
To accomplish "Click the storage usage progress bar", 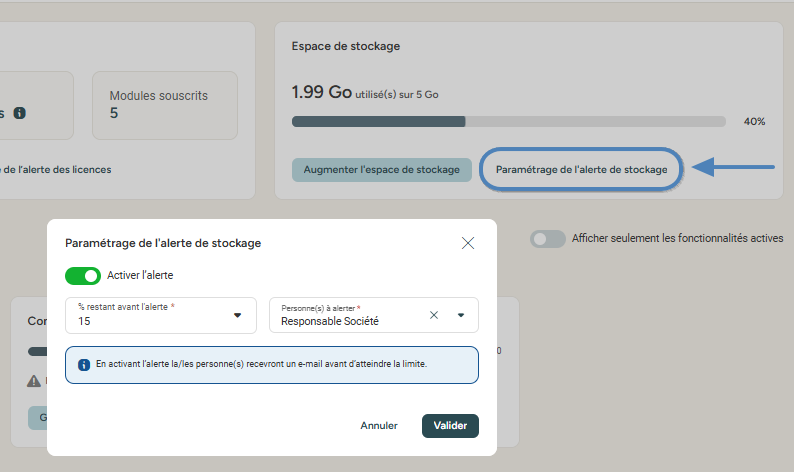I will 508,121.
